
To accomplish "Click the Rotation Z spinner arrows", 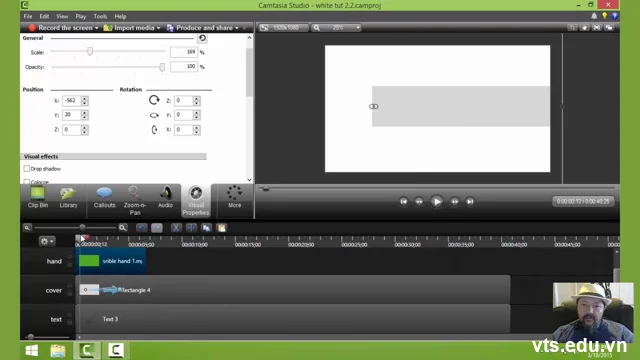I will pos(196,100).
